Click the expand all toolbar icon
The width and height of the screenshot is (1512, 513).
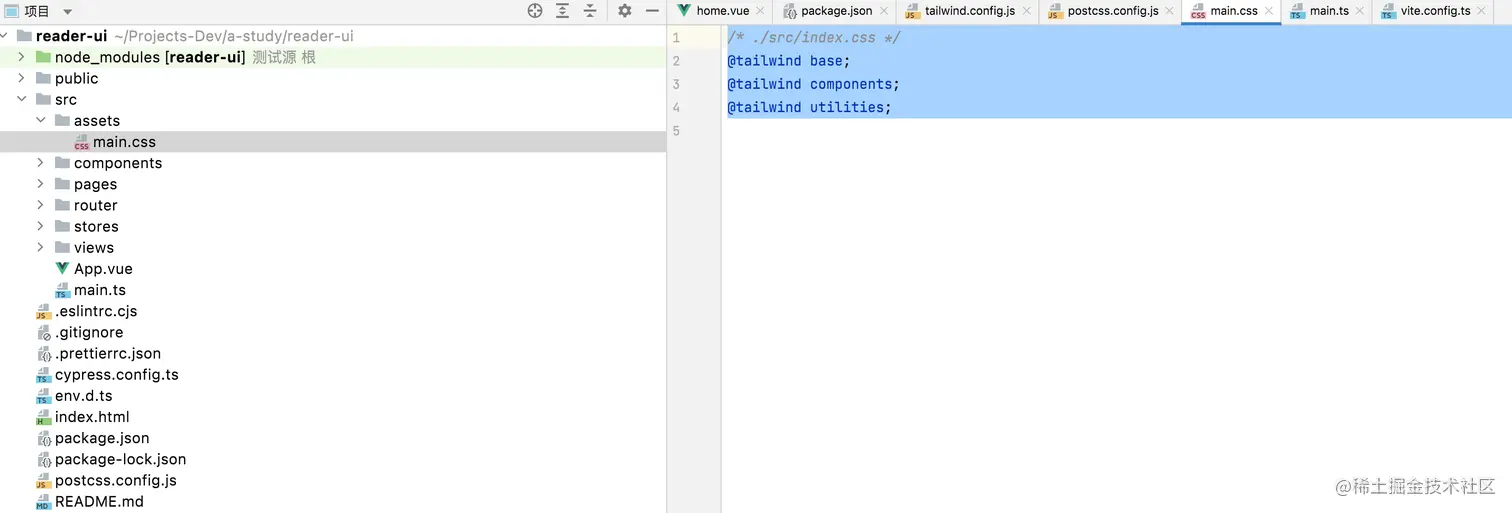click(x=563, y=11)
